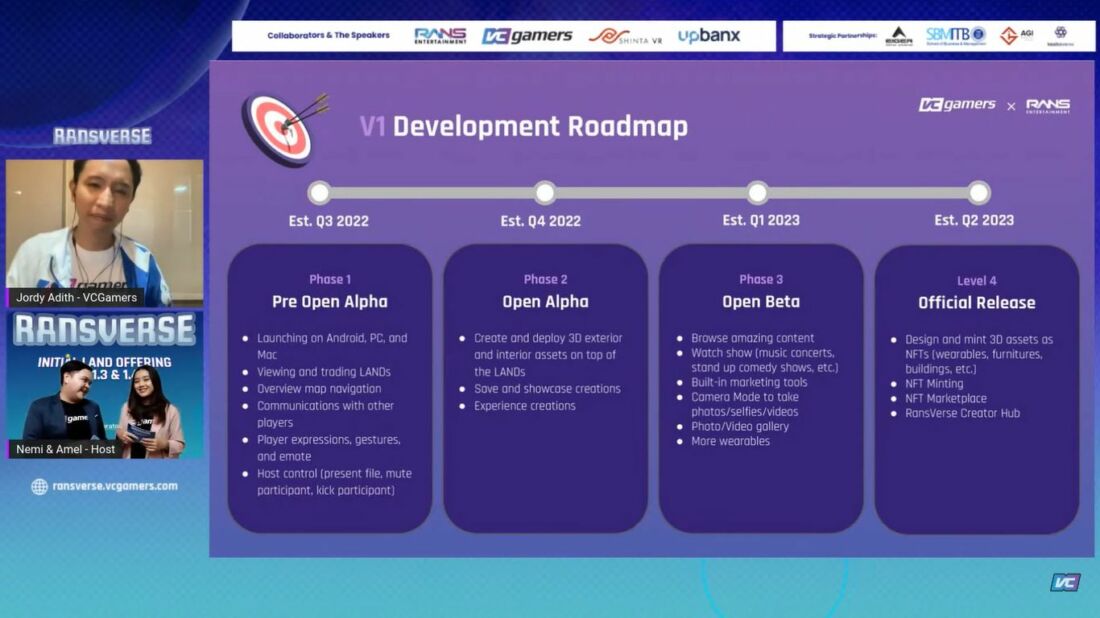Click the 'Open Beta' card heading
The width and height of the screenshot is (1100, 618).
pyautogui.click(x=760, y=302)
